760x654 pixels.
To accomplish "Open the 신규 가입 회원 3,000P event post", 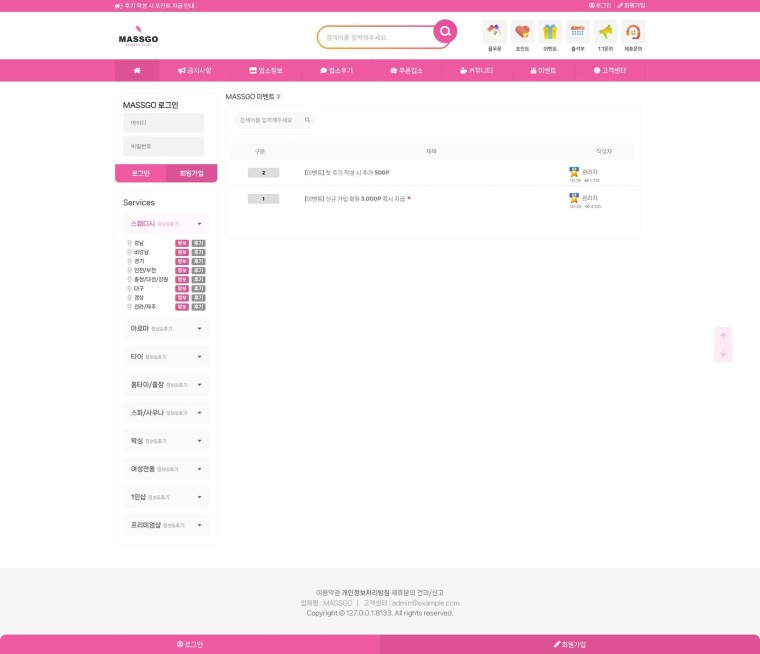I will pos(354,199).
